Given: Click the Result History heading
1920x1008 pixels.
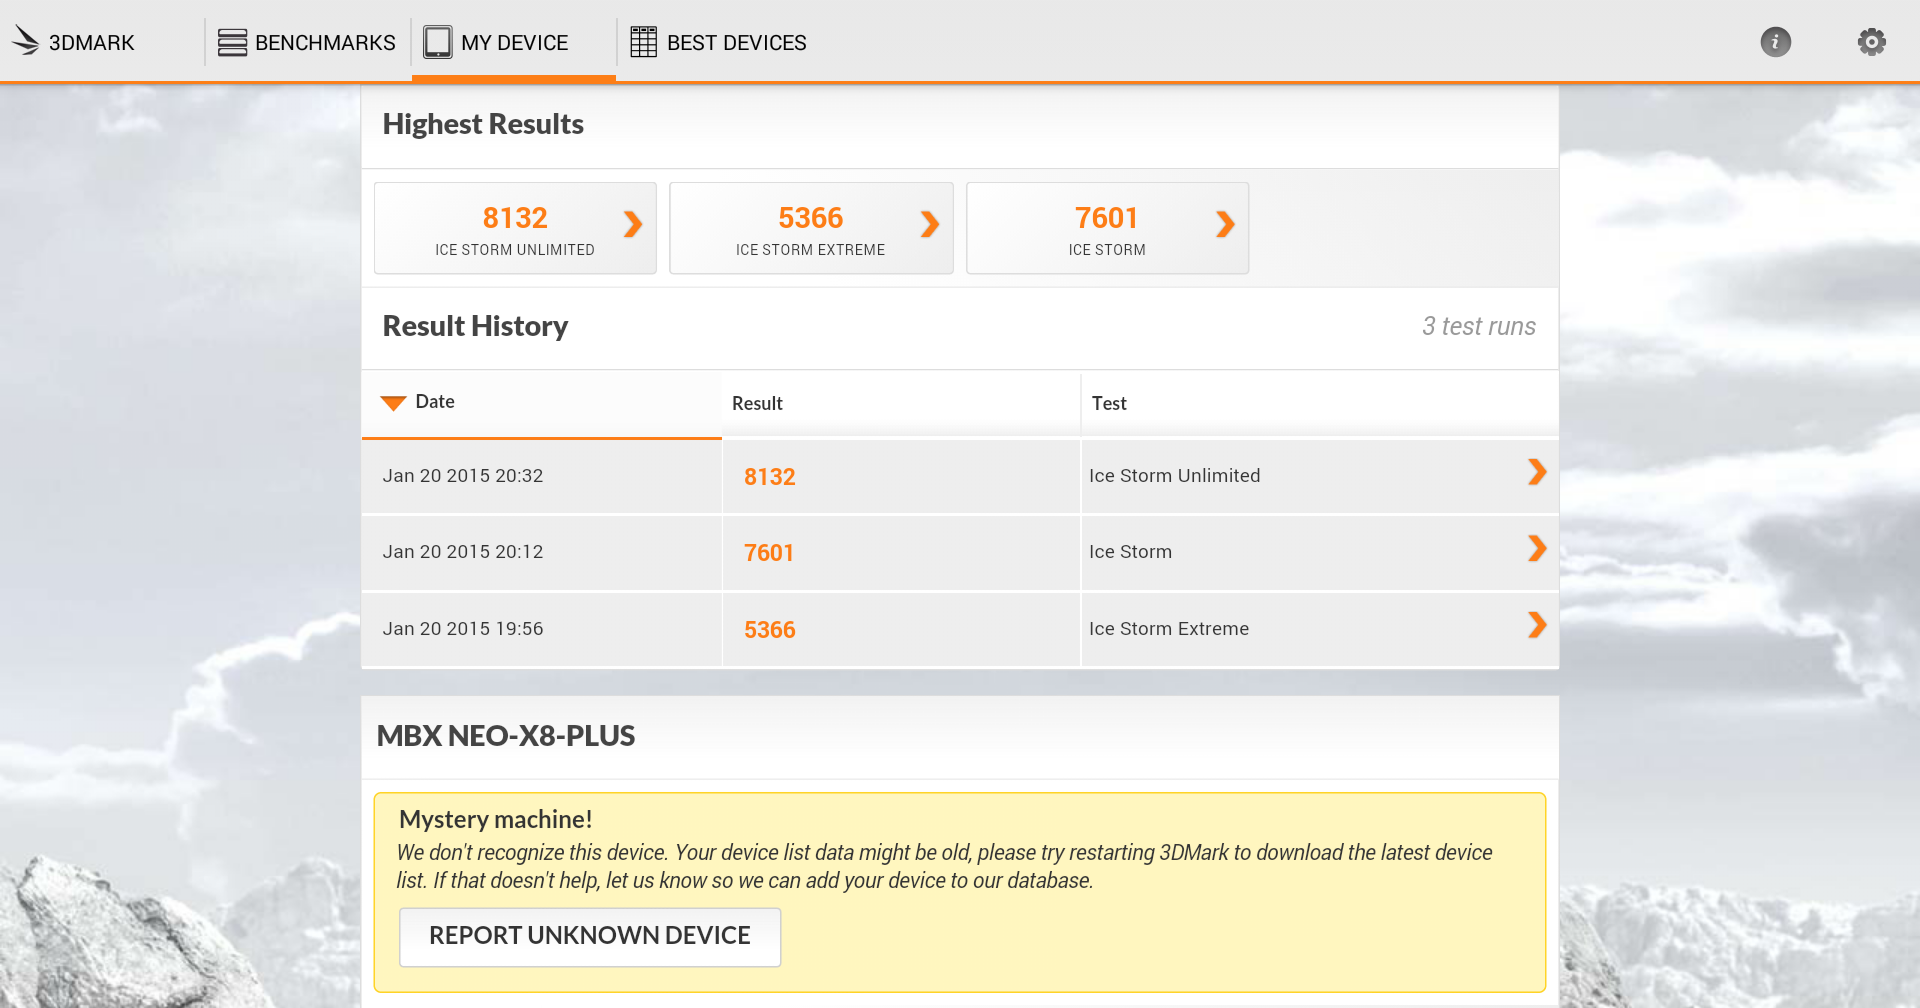Looking at the screenshot, I should (x=475, y=326).
